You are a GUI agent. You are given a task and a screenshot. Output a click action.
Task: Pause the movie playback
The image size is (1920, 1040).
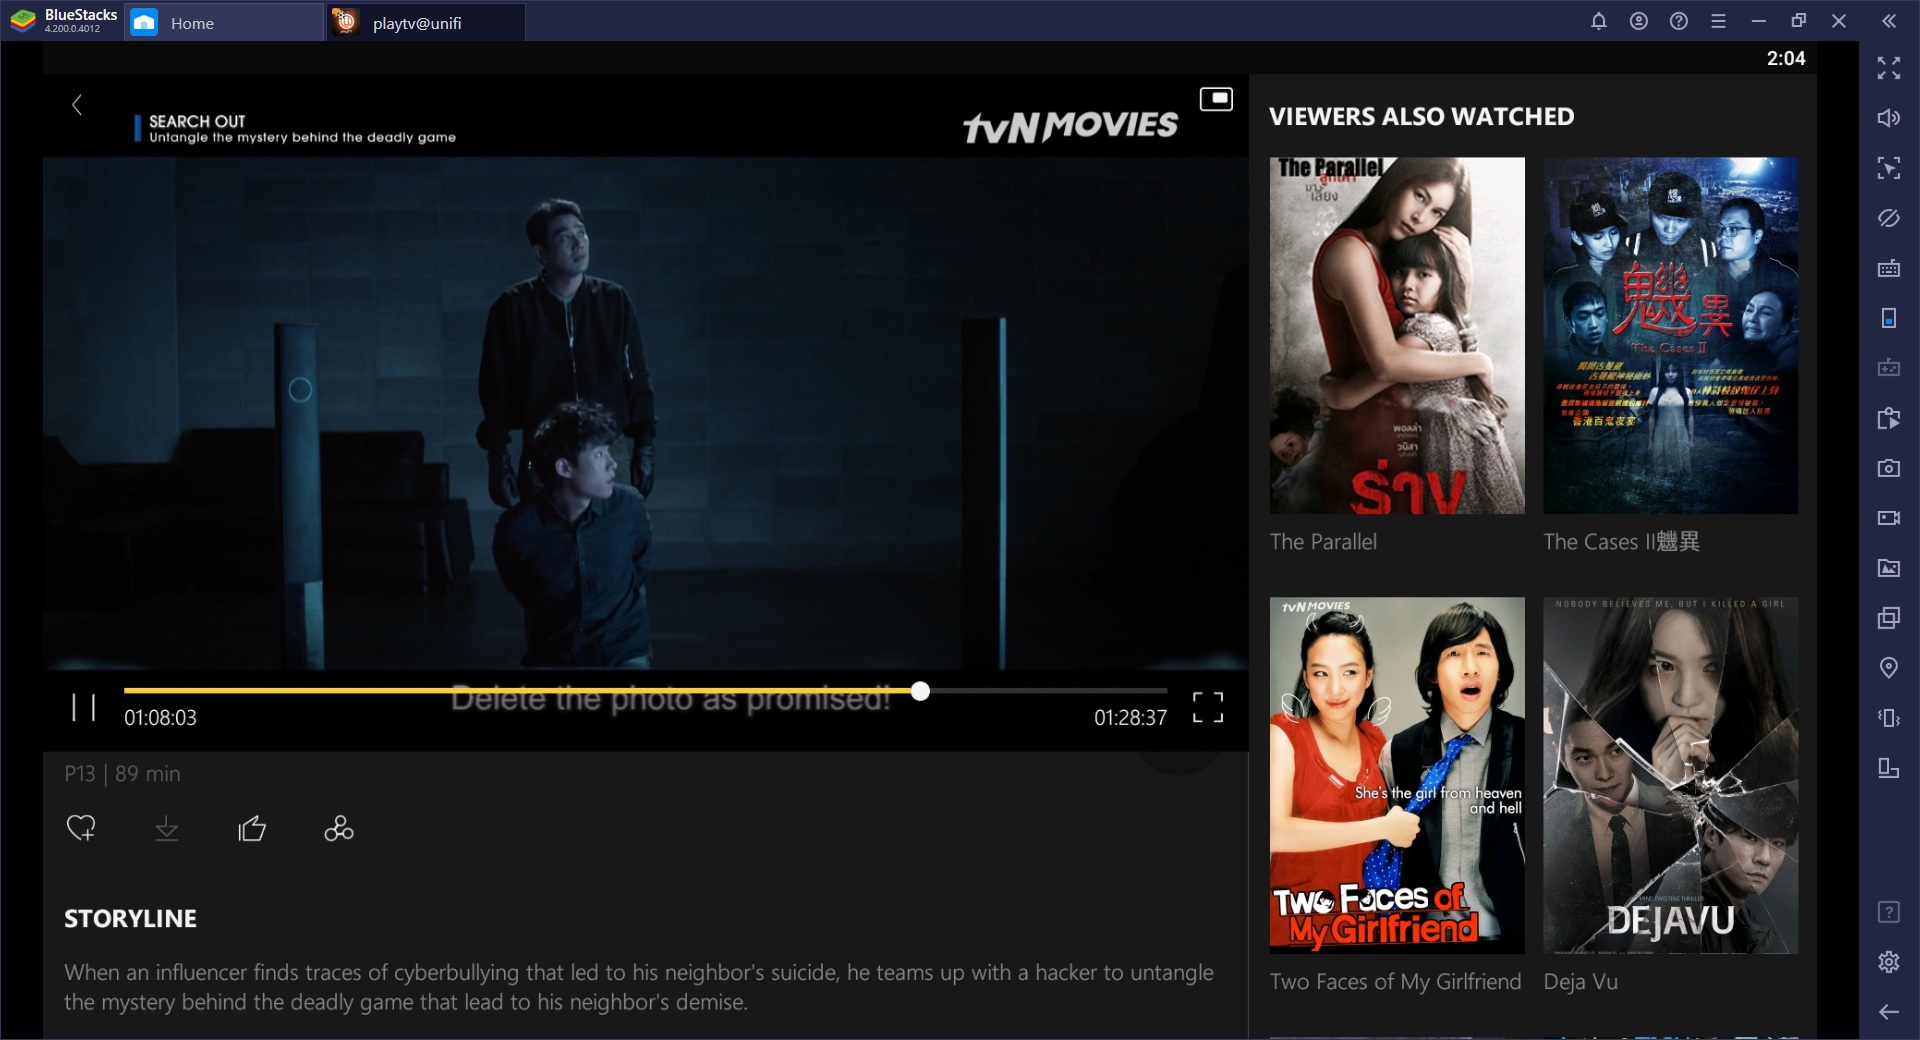84,708
